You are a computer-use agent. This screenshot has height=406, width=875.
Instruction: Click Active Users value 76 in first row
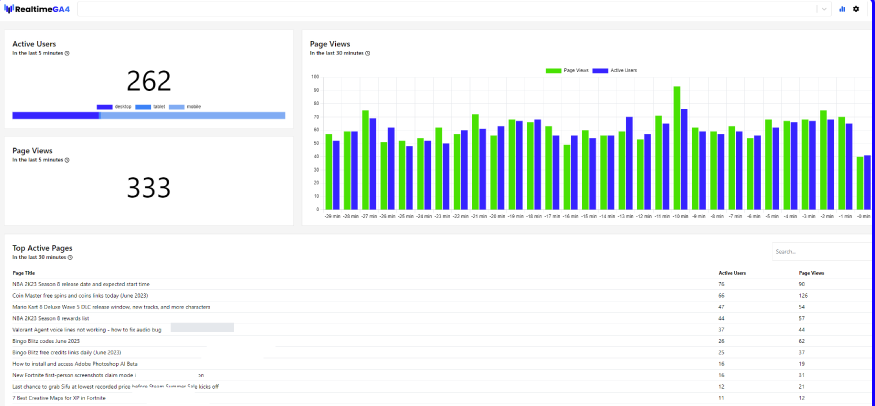tap(722, 284)
